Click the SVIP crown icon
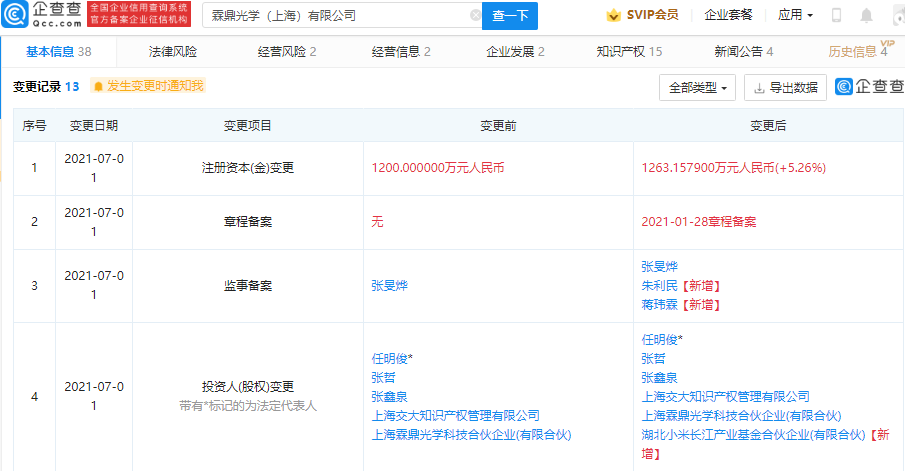This screenshot has height=471, width=905. tap(614, 16)
